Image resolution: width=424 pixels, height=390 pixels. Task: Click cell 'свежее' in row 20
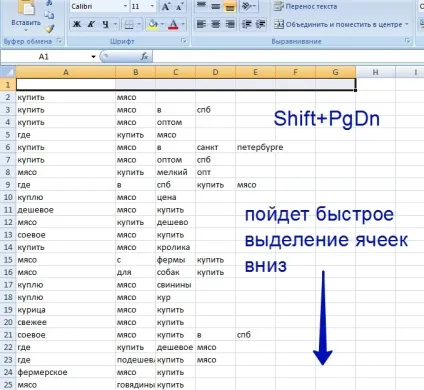(66, 322)
